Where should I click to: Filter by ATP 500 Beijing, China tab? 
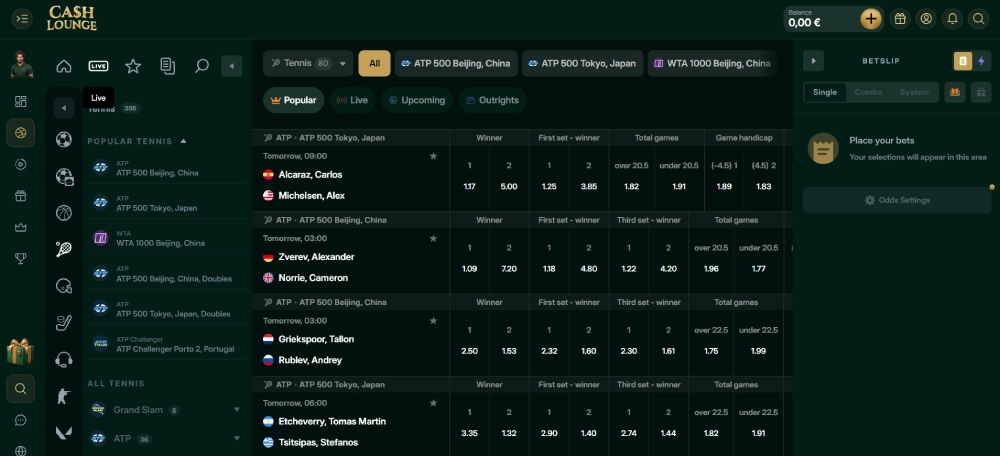point(456,63)
